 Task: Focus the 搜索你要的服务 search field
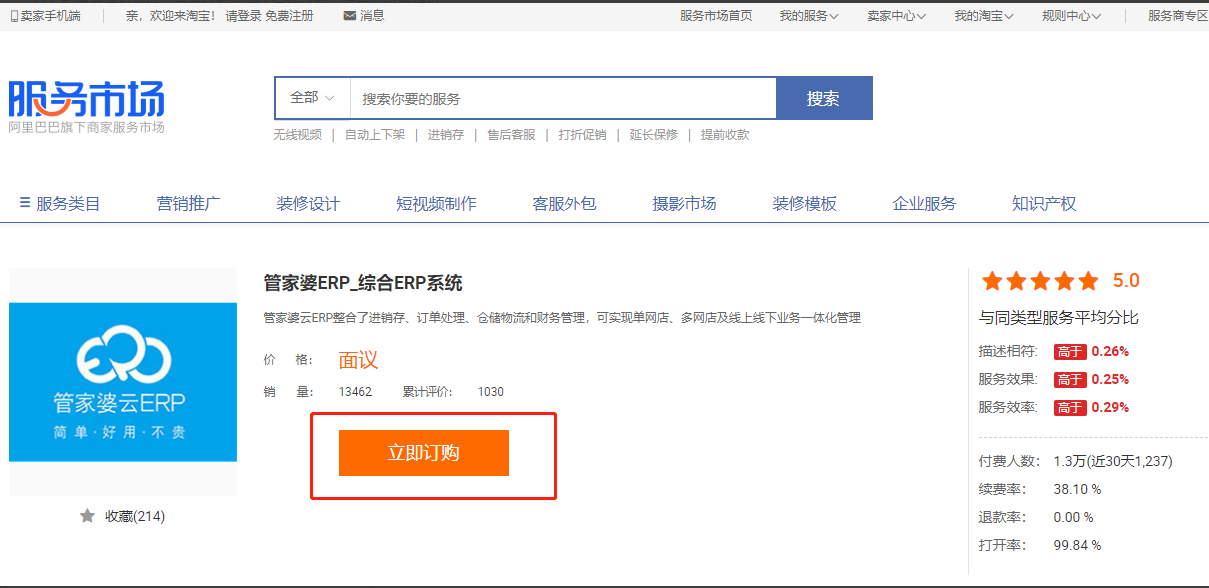point(563,98)
